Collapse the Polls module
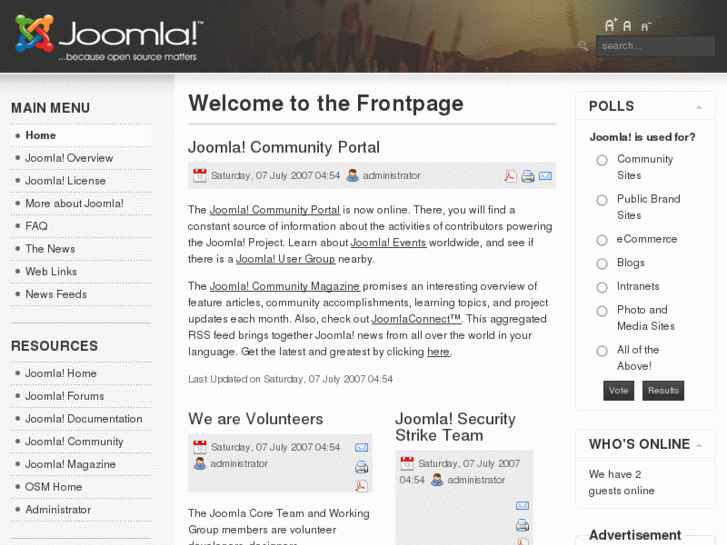The width and height of the screenshot is (727, 545). (699, 107)
